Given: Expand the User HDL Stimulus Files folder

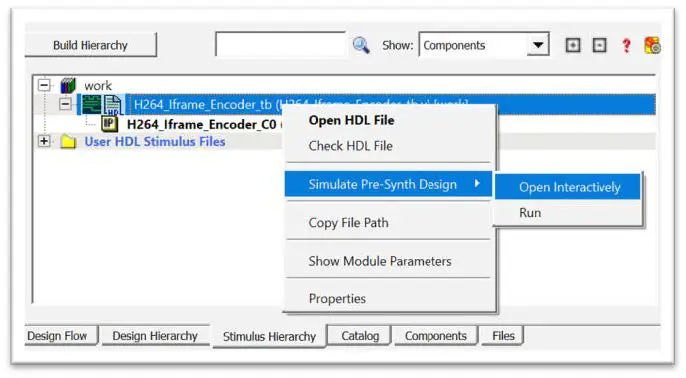Looking at the screenshot, I should coord(44,141).
